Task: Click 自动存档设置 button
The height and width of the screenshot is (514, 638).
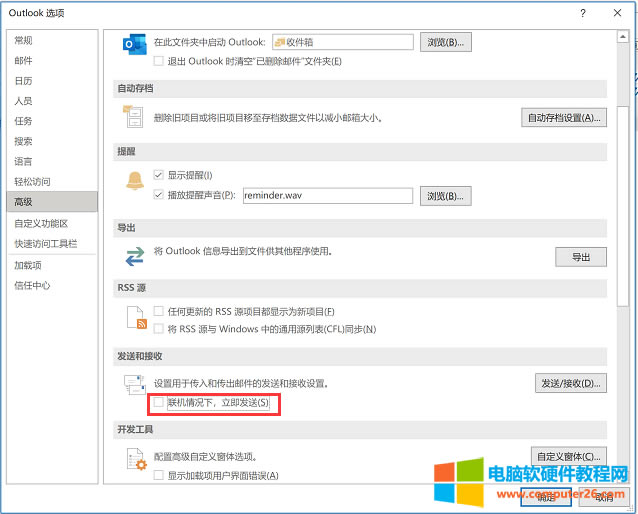Action: click(564, 118)
